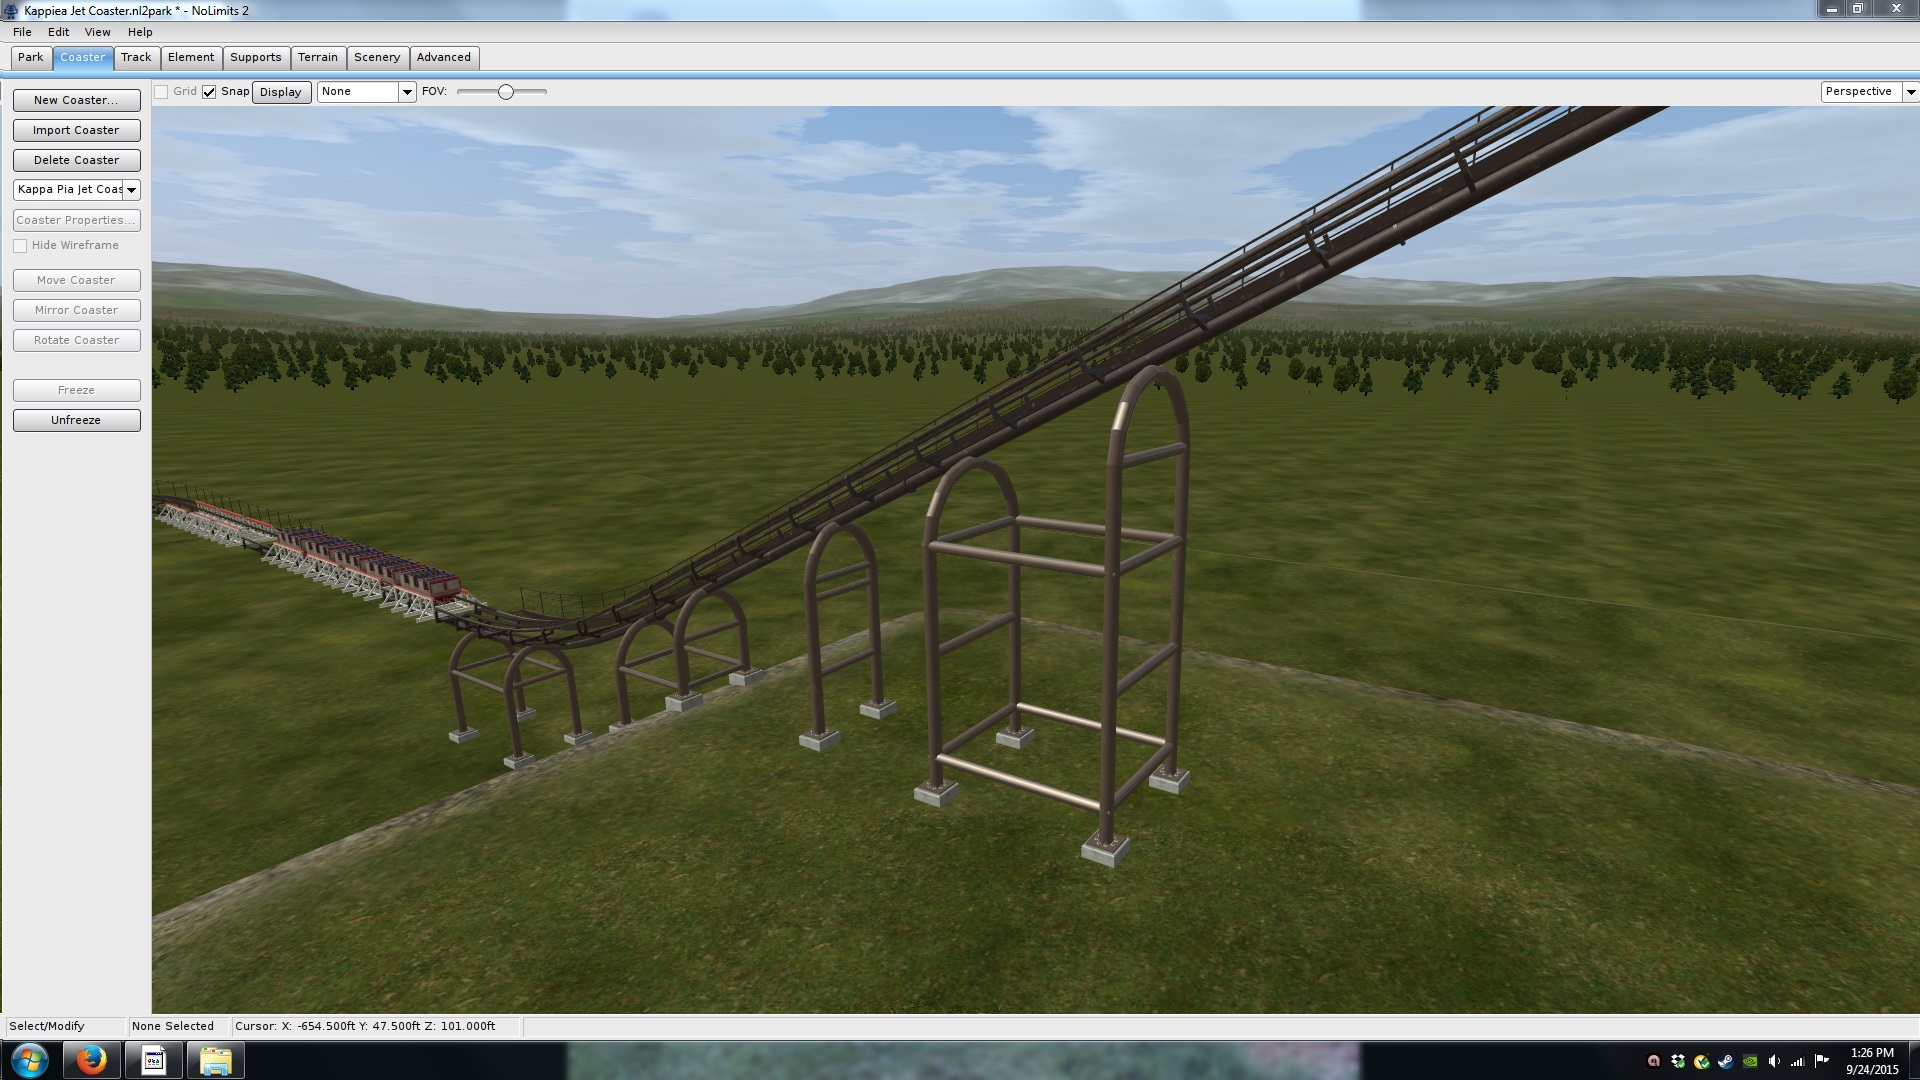The image size is (1920, 1080).
Task: Open the volume speaker tray icon
Action: (1774, 1061)
